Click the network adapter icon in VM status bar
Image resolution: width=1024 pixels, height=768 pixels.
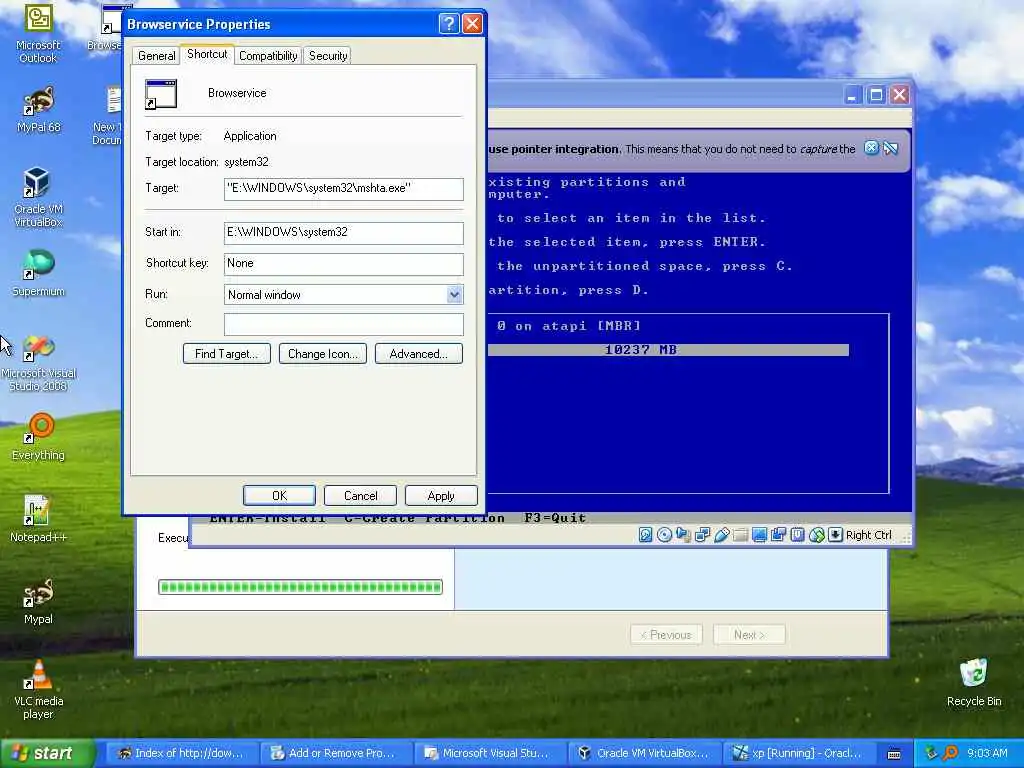coord(702,535)
